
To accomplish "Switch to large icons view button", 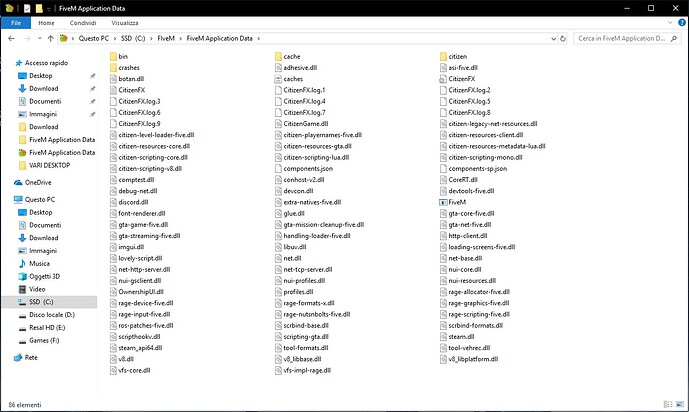I will [x=680, y=405].
